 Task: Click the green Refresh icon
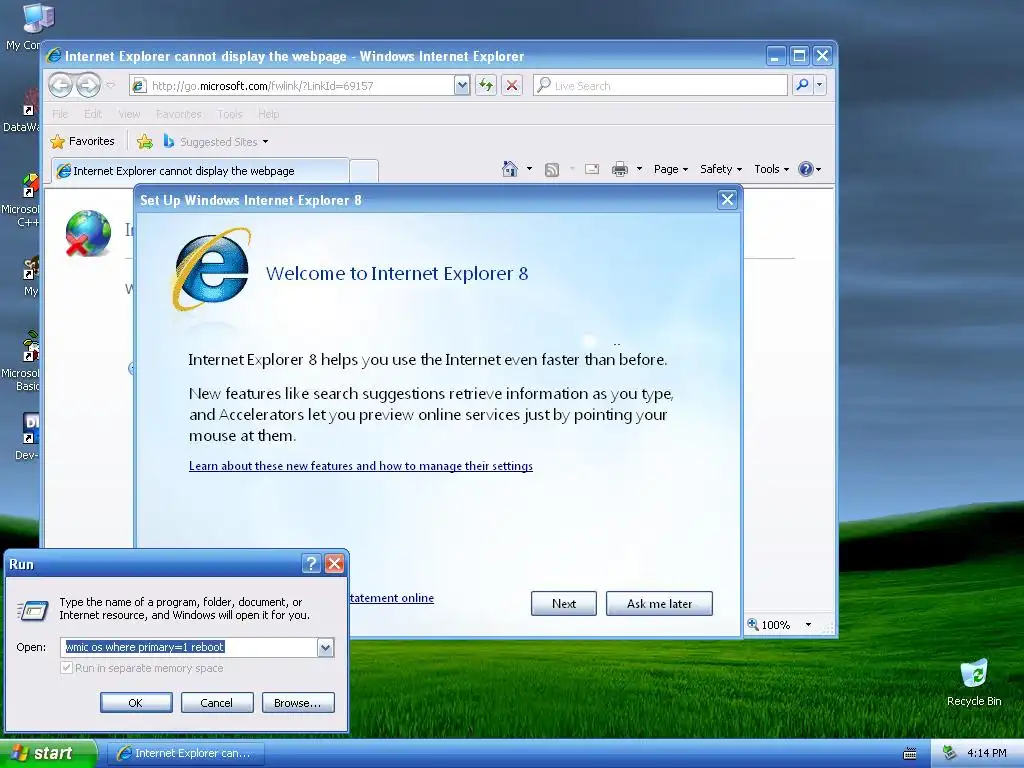coord(486,86)
